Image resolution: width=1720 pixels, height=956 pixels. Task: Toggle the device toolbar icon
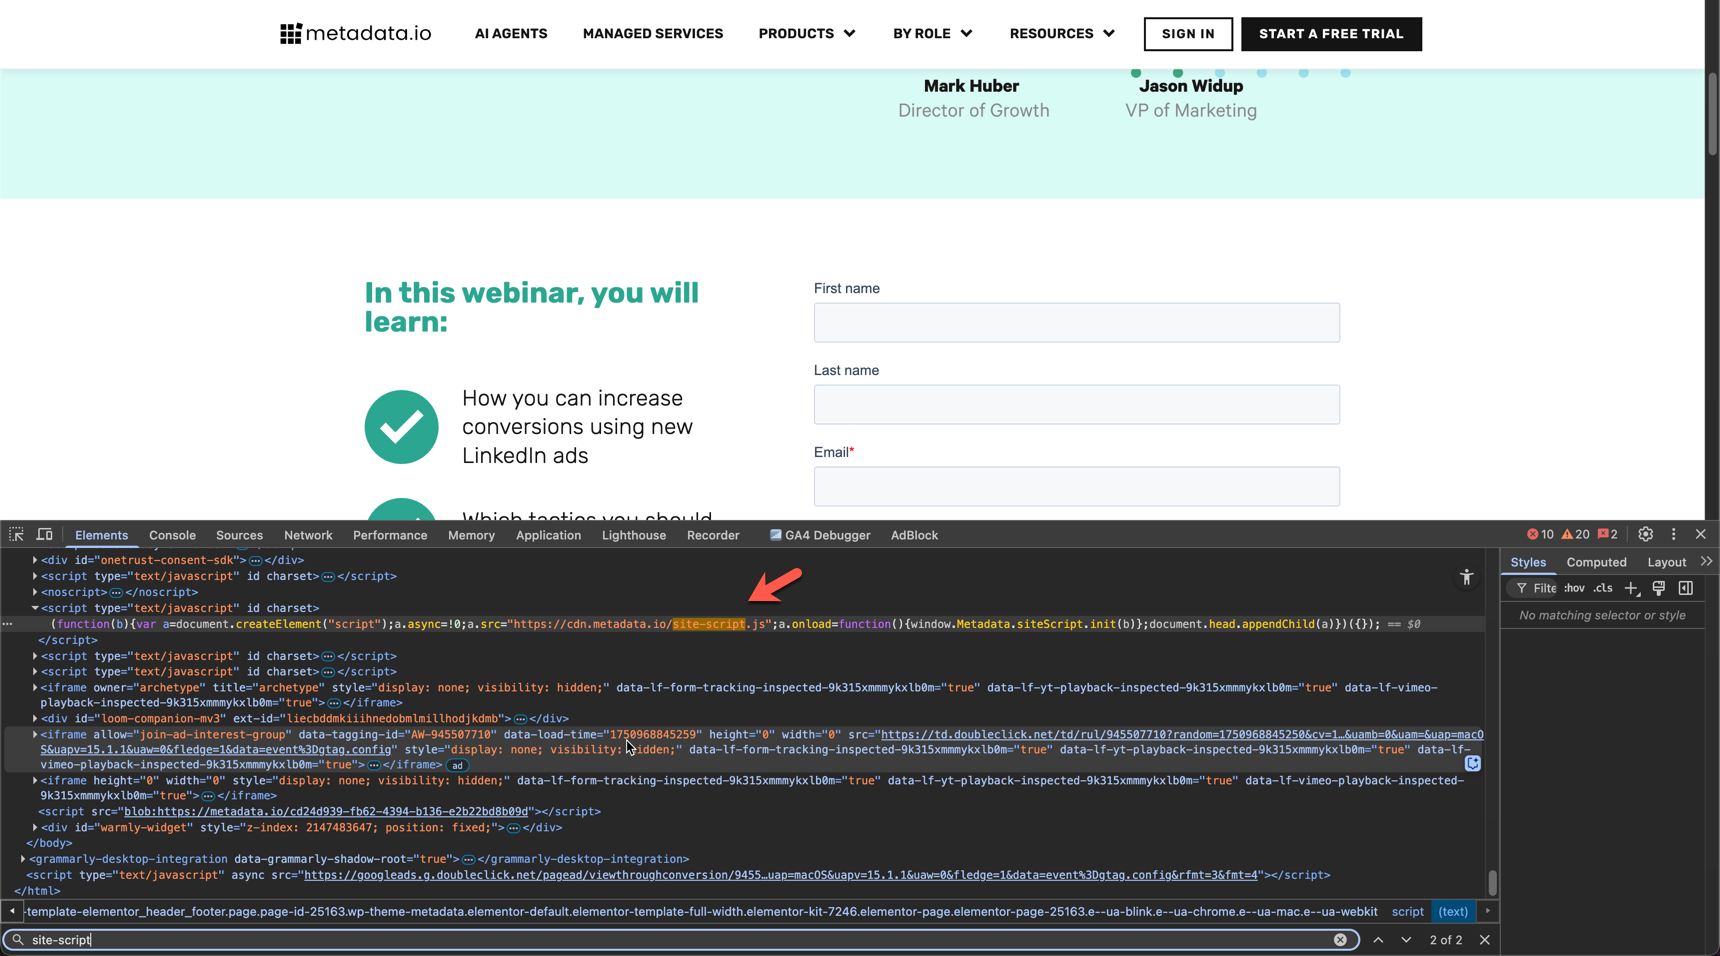point(45,535)
